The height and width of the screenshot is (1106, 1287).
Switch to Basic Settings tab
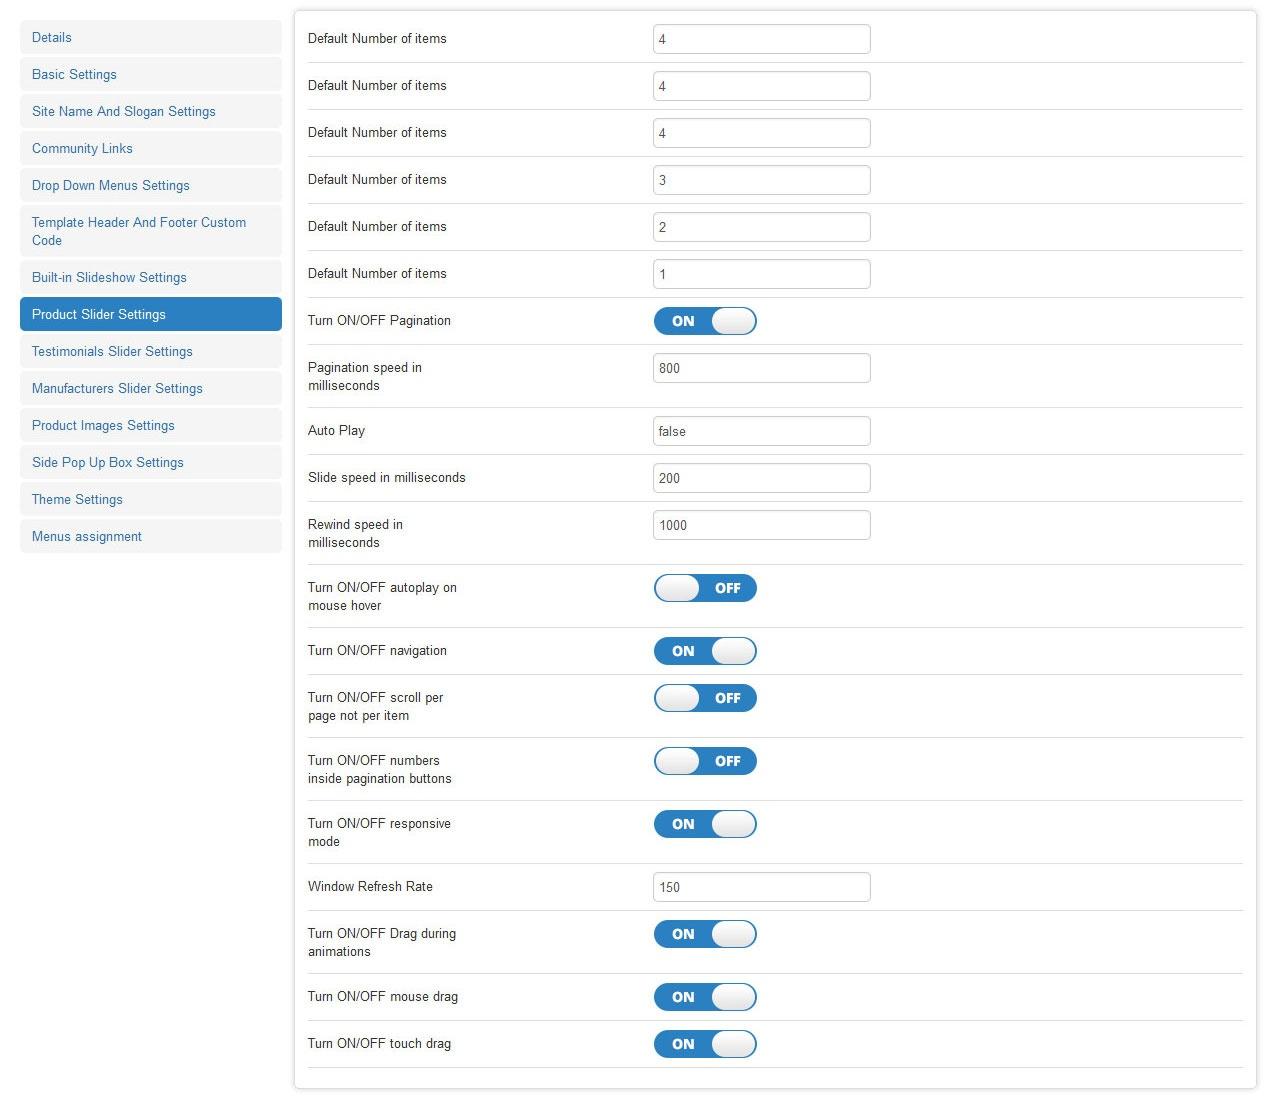tap(150, 74)
